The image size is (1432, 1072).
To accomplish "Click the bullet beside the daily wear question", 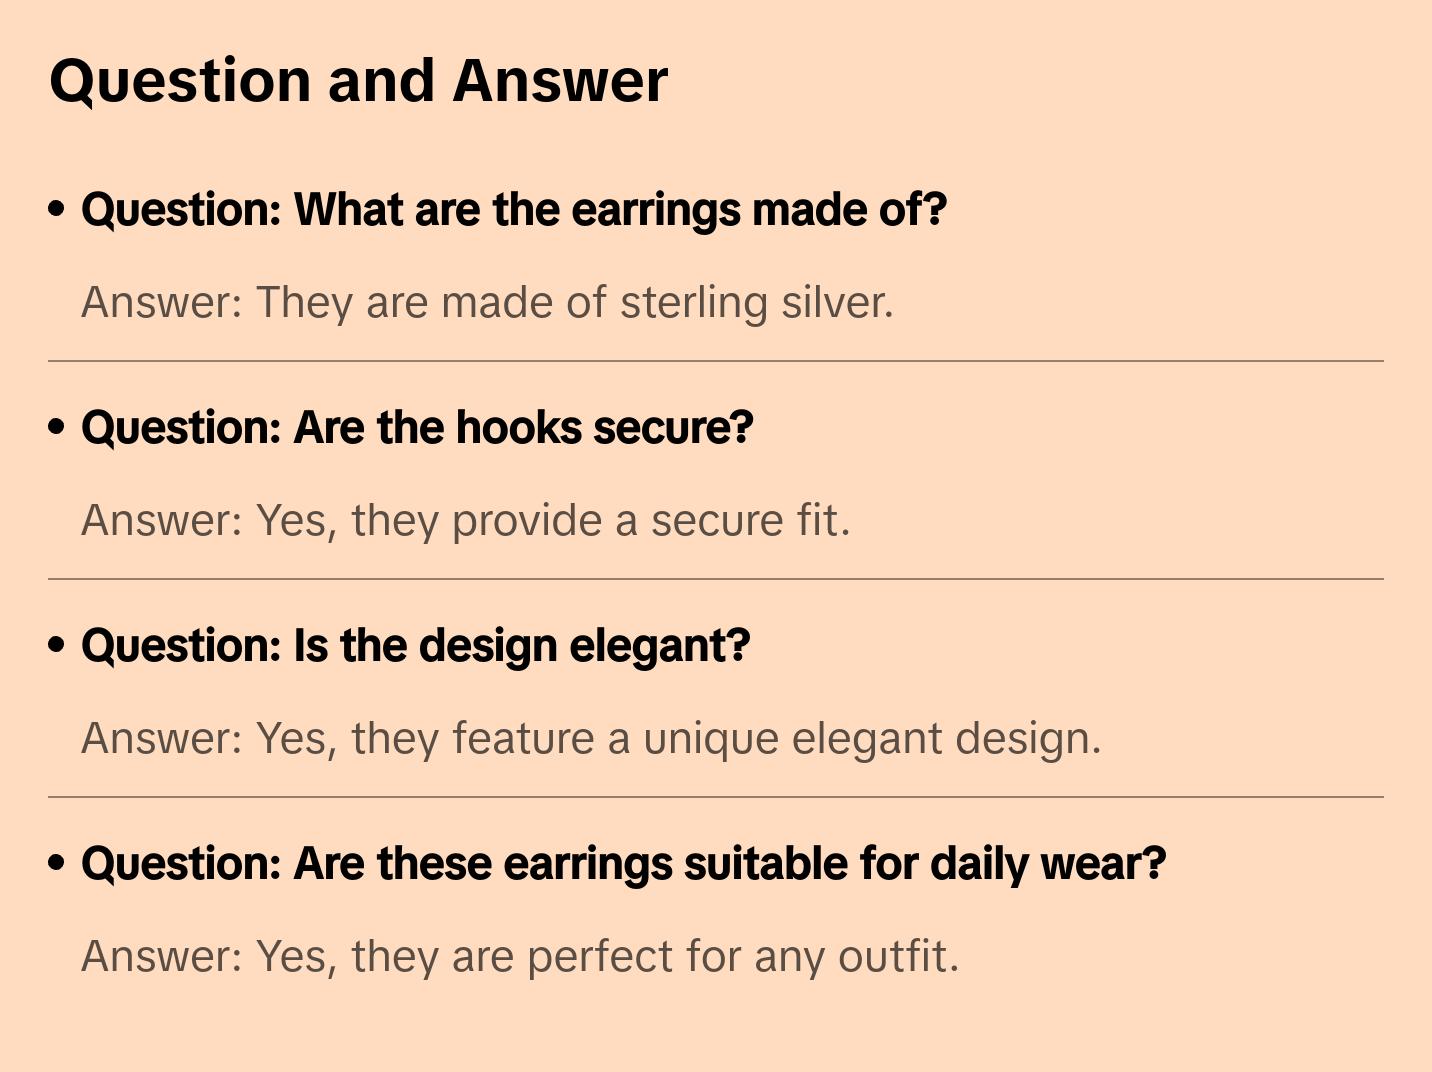I will pos(57,864).
